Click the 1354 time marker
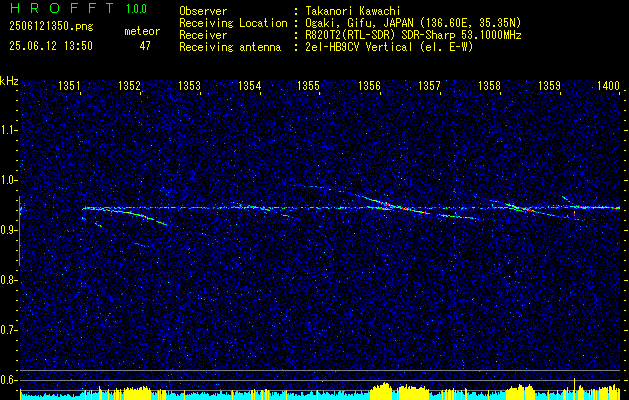Viewport: 629px width, 400px height. [250, 86]
